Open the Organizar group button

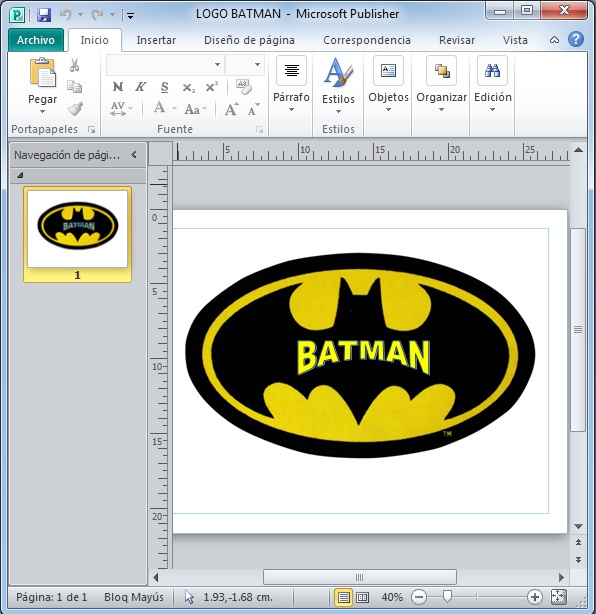point(441,85)
